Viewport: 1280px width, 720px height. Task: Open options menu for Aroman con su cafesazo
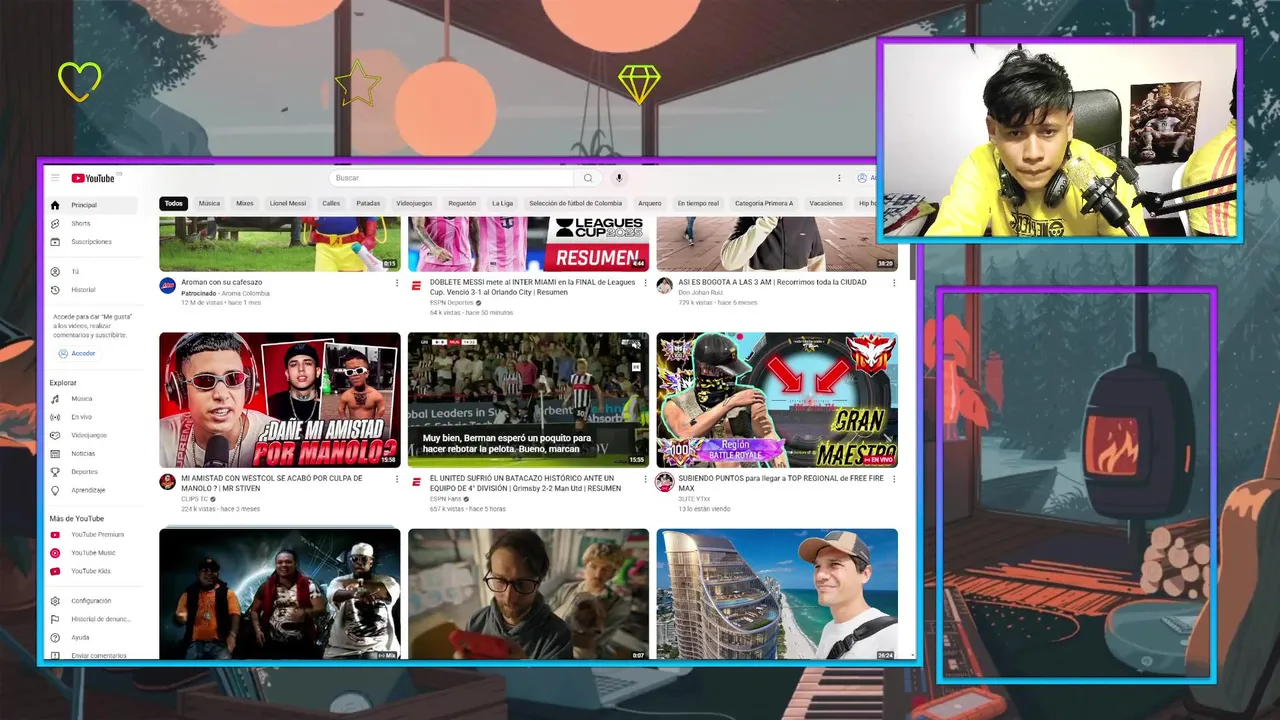397,283
